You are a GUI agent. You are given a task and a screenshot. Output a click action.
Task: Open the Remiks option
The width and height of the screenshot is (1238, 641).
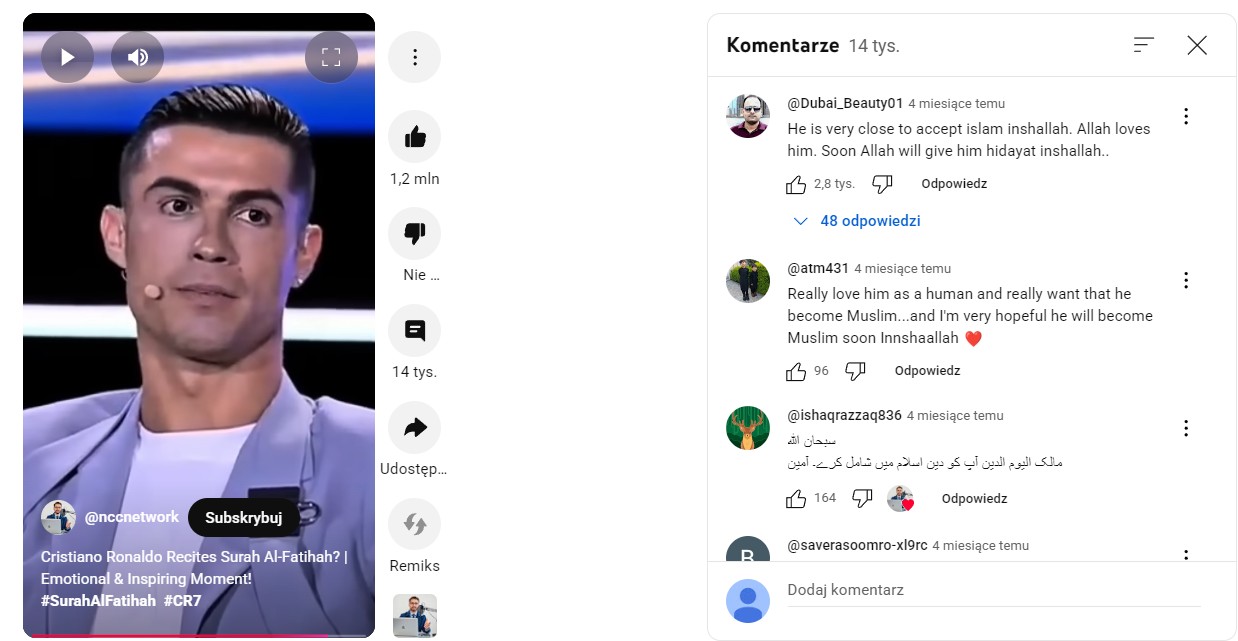(414, 524)
